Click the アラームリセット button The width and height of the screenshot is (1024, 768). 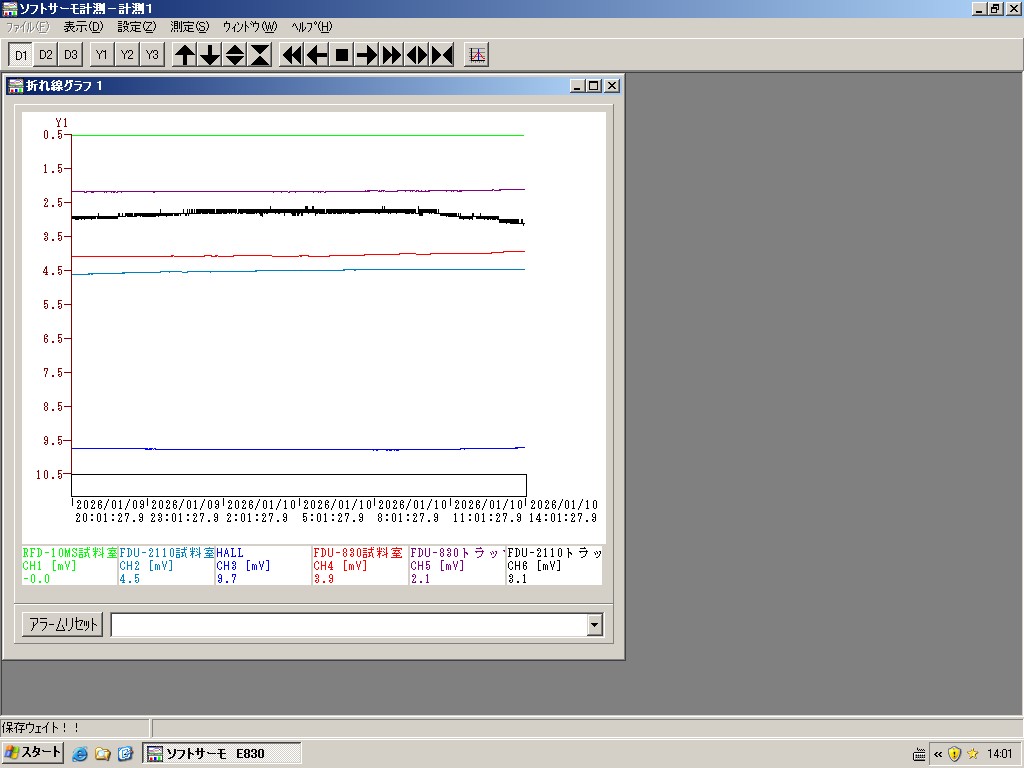click(x=62, y=625)
